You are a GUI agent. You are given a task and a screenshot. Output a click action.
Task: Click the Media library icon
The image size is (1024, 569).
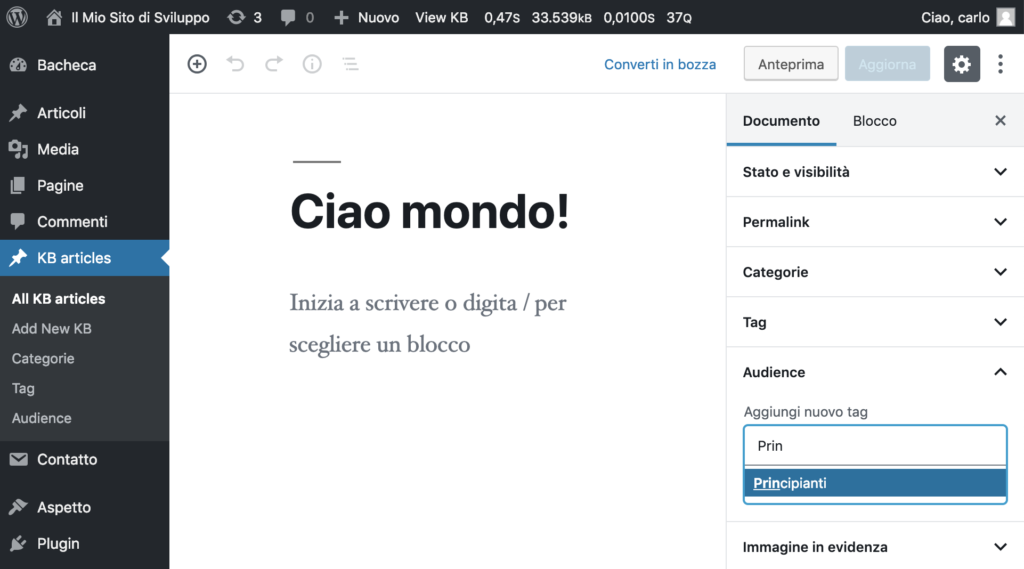(x=18, y=149)
